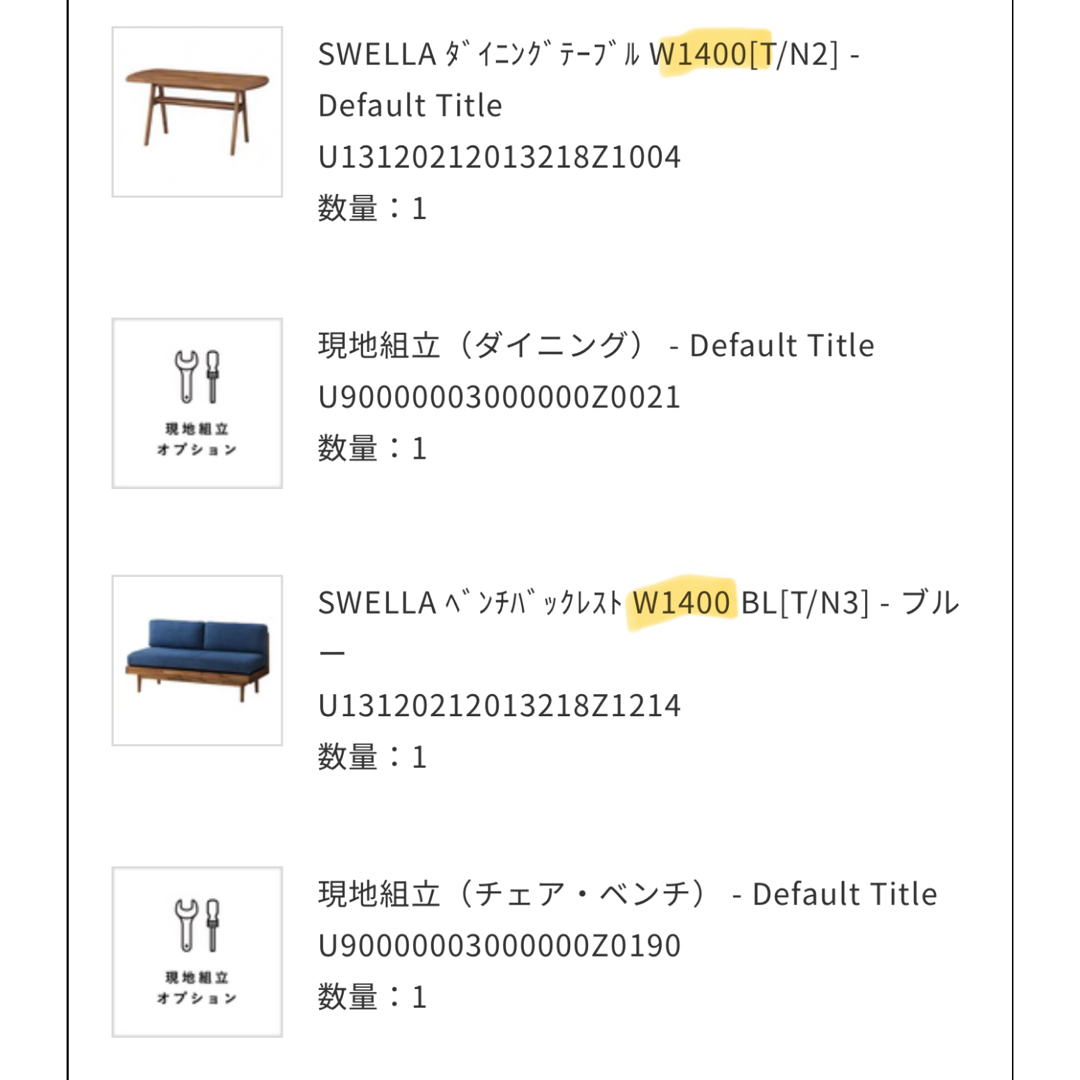Select SKU code U1312021201321​8Z1004
The image size is (1080, 1080).
click(499, 157)
